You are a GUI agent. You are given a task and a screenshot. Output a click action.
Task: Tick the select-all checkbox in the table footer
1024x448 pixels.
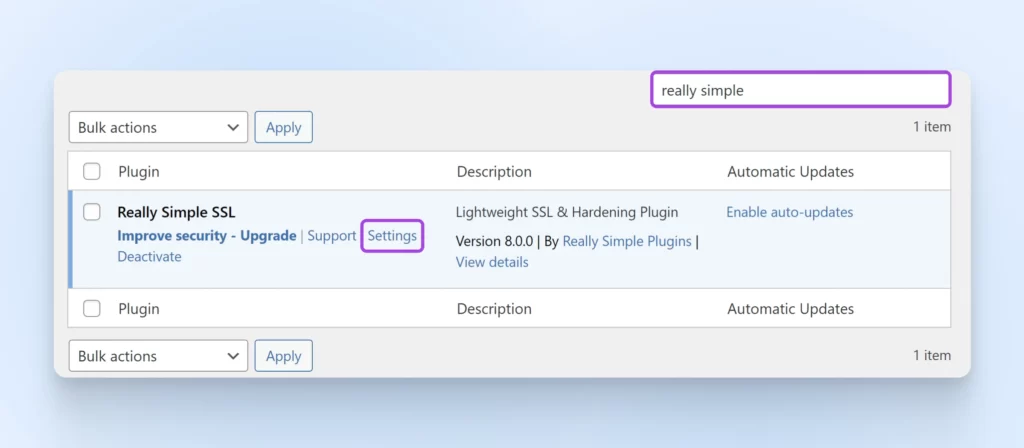[x=92, y=309]
